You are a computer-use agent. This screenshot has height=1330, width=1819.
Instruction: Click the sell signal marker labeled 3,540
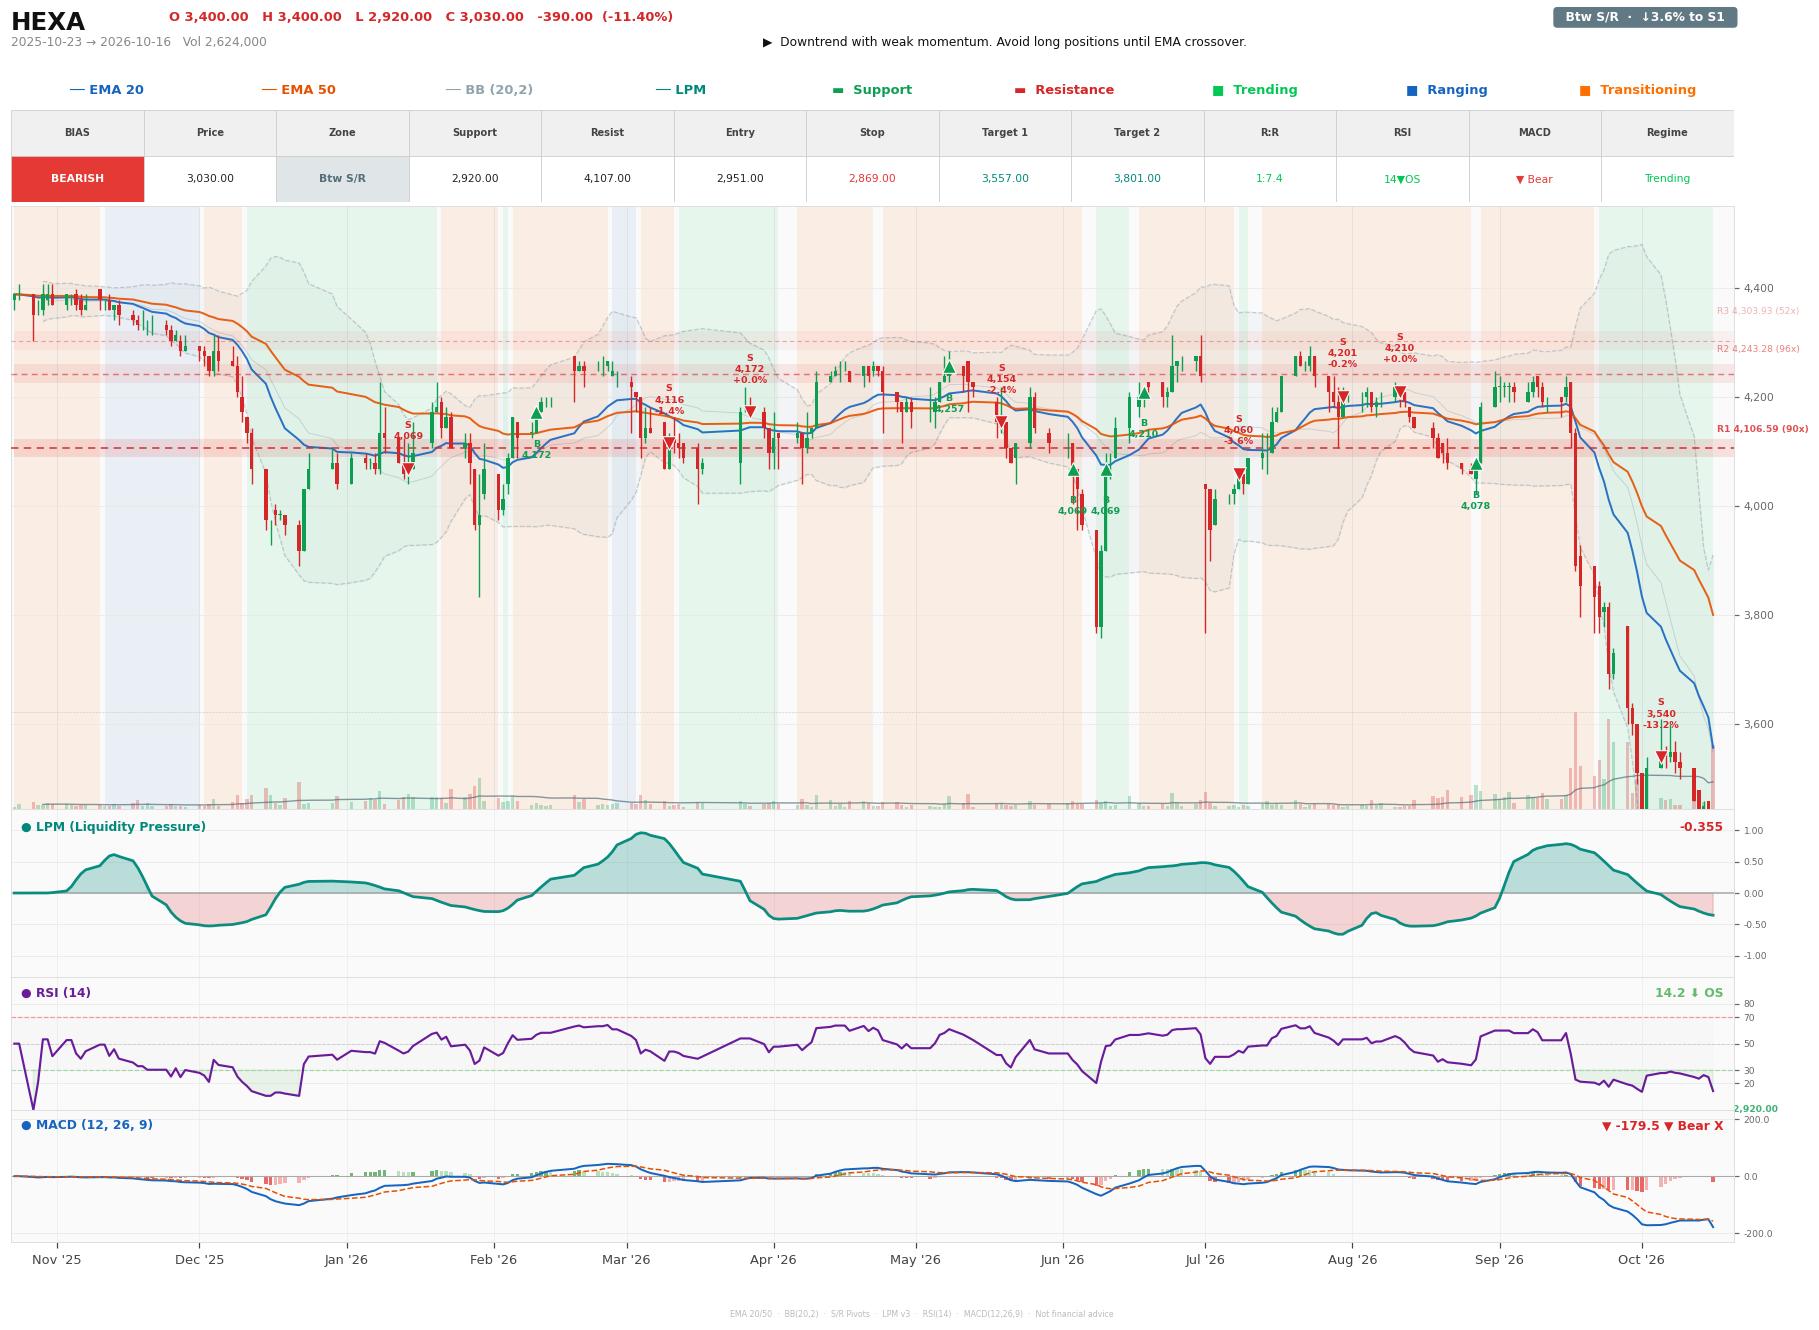click(x=1661, y=757)
